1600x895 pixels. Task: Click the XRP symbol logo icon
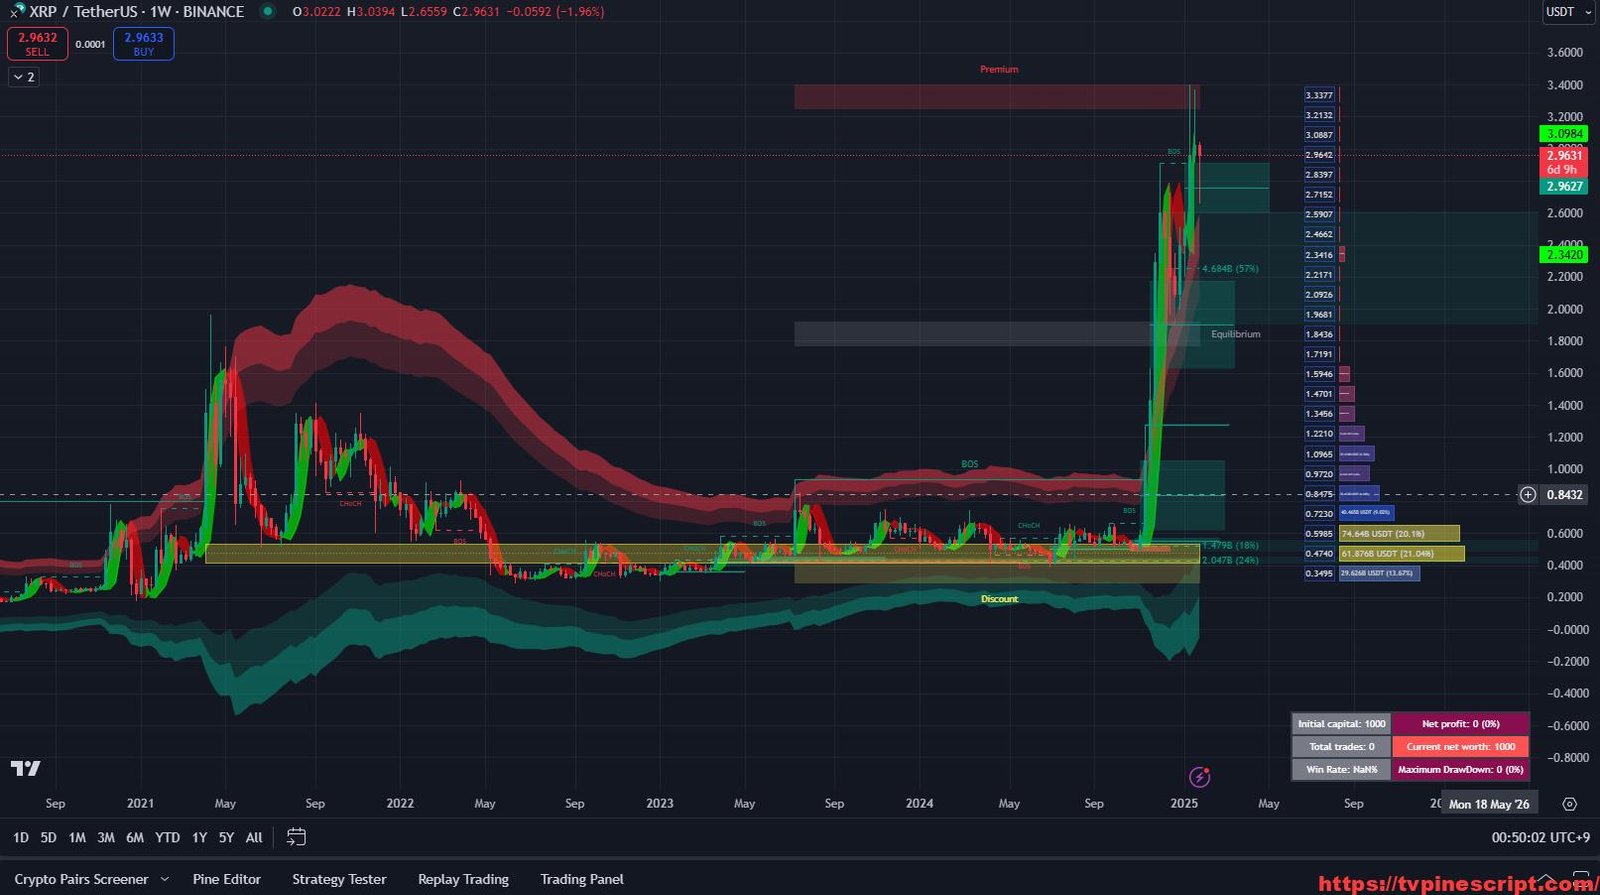(x=17, y=11)
